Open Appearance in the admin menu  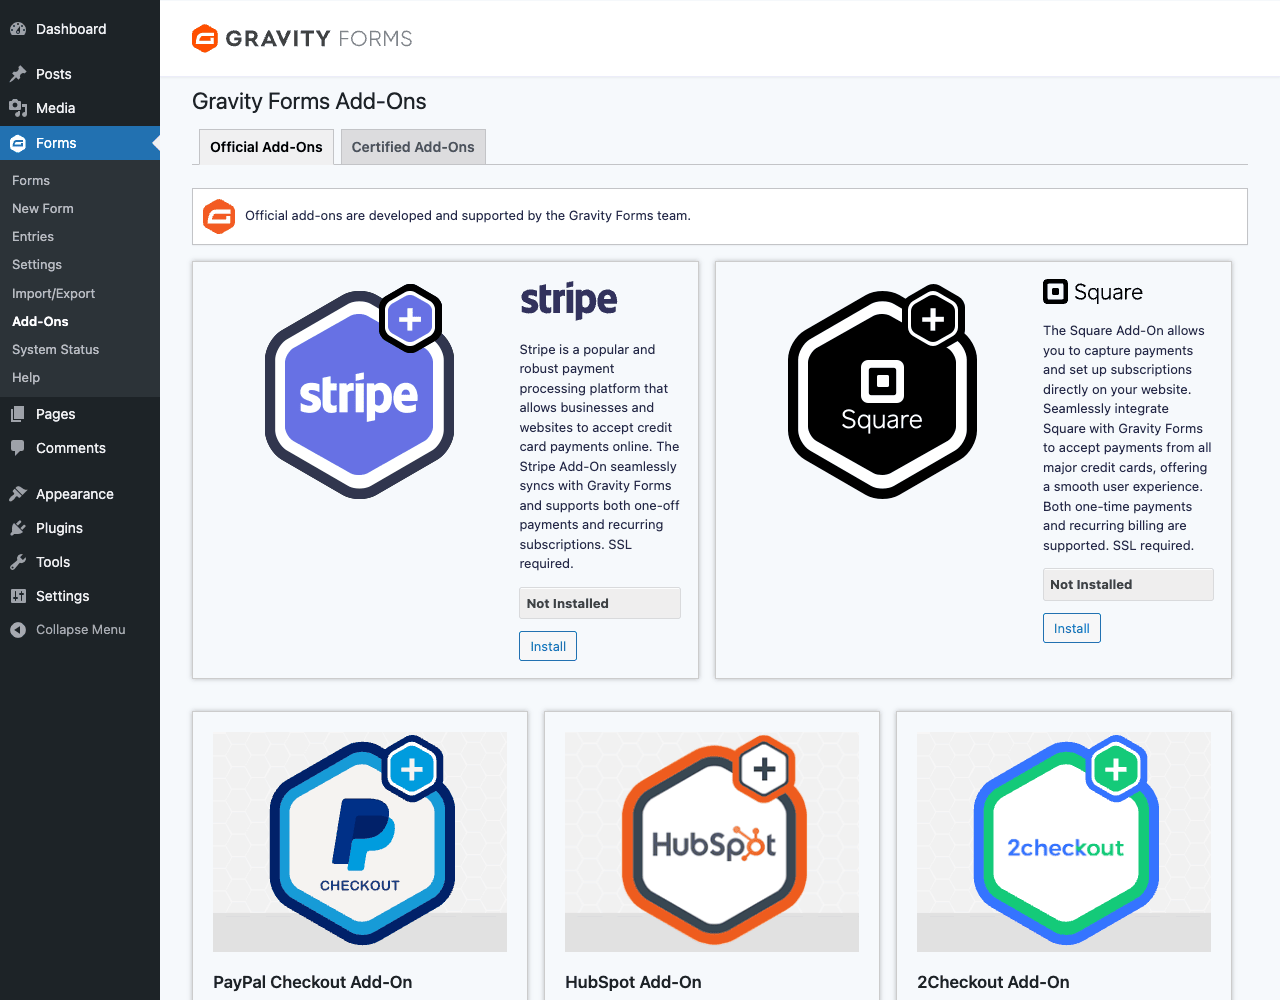click(80, 494)
